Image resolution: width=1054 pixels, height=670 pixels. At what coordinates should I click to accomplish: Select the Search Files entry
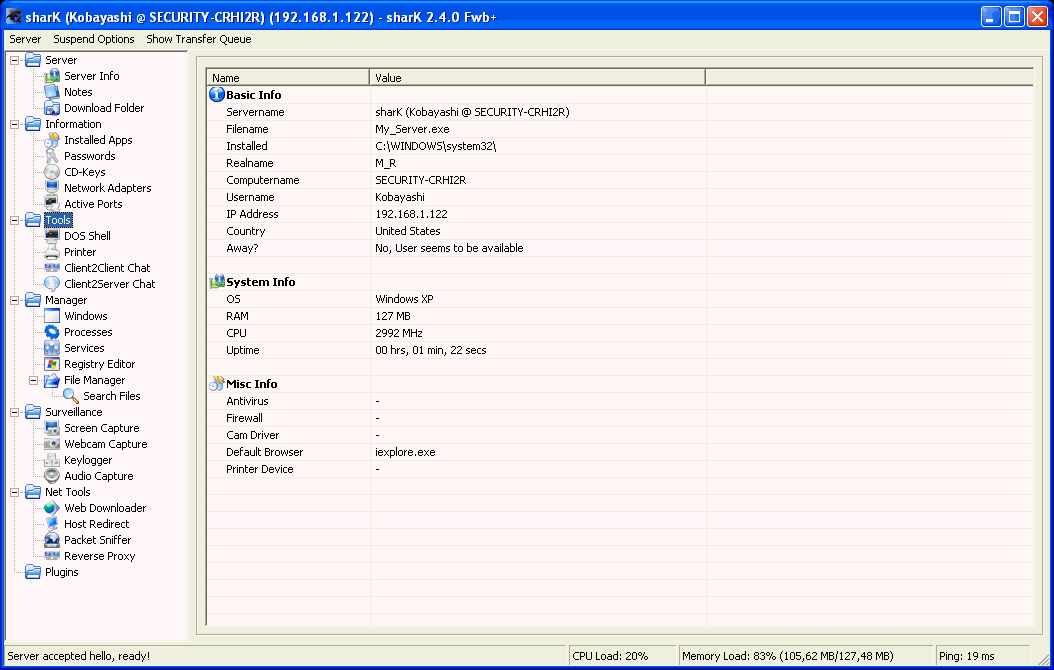tap(112, 395)
